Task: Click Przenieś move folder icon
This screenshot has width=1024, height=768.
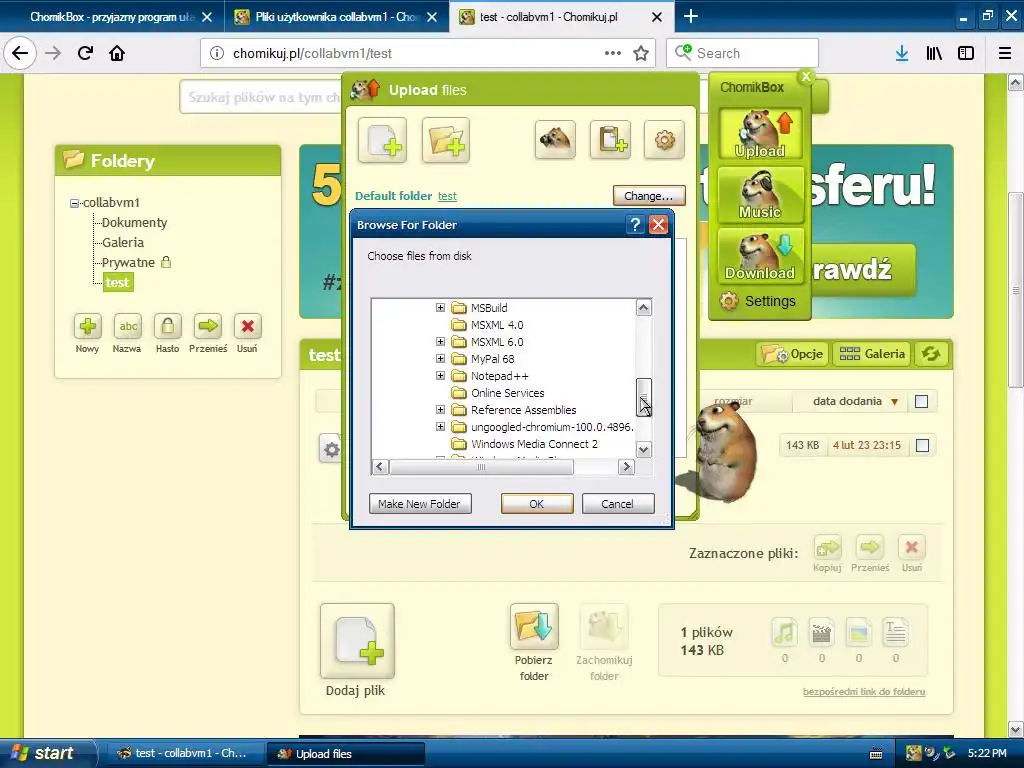Action: [208, 326]
